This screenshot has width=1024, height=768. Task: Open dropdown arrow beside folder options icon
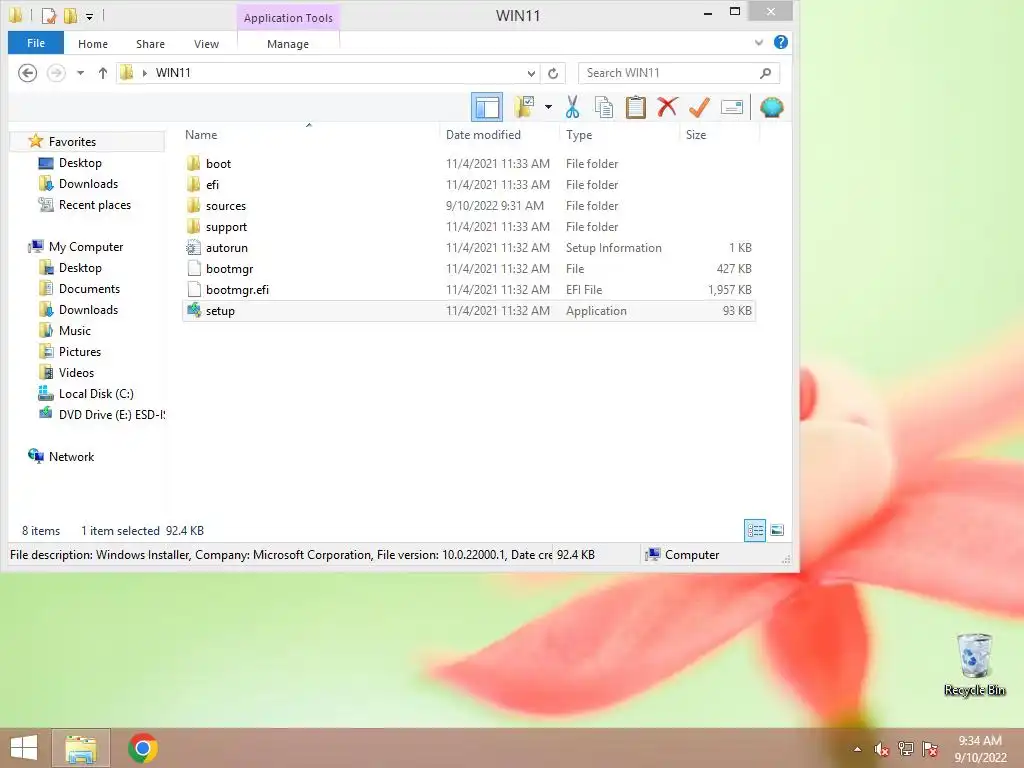[548, 107]
